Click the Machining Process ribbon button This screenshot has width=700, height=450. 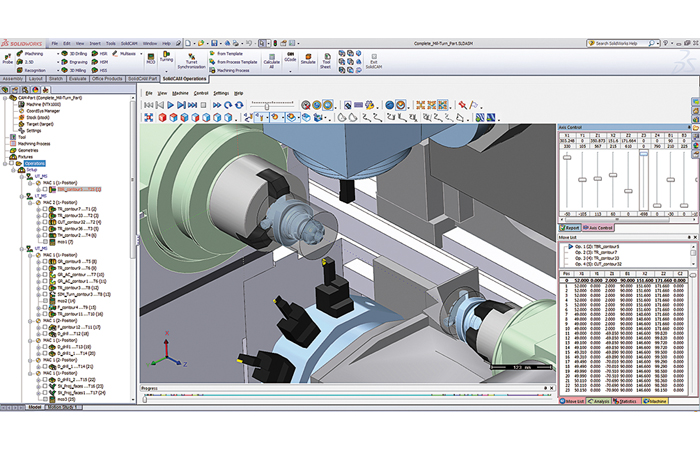tap(229, 70)
